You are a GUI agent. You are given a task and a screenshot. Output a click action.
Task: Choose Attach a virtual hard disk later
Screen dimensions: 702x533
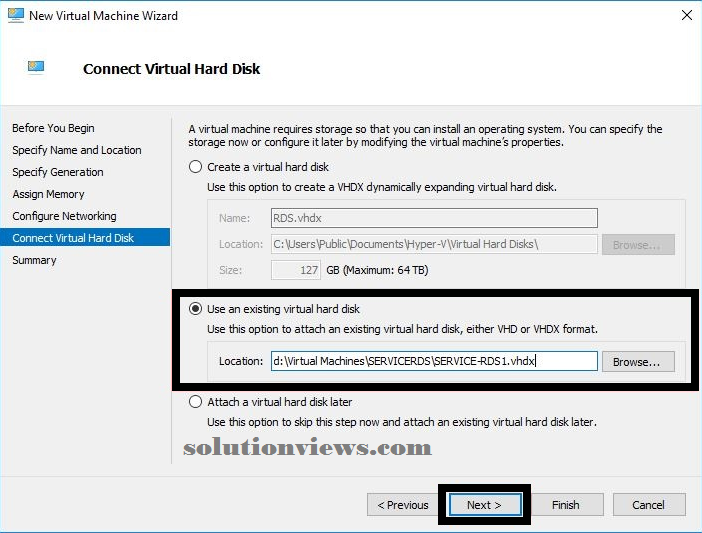coord(195,402)
